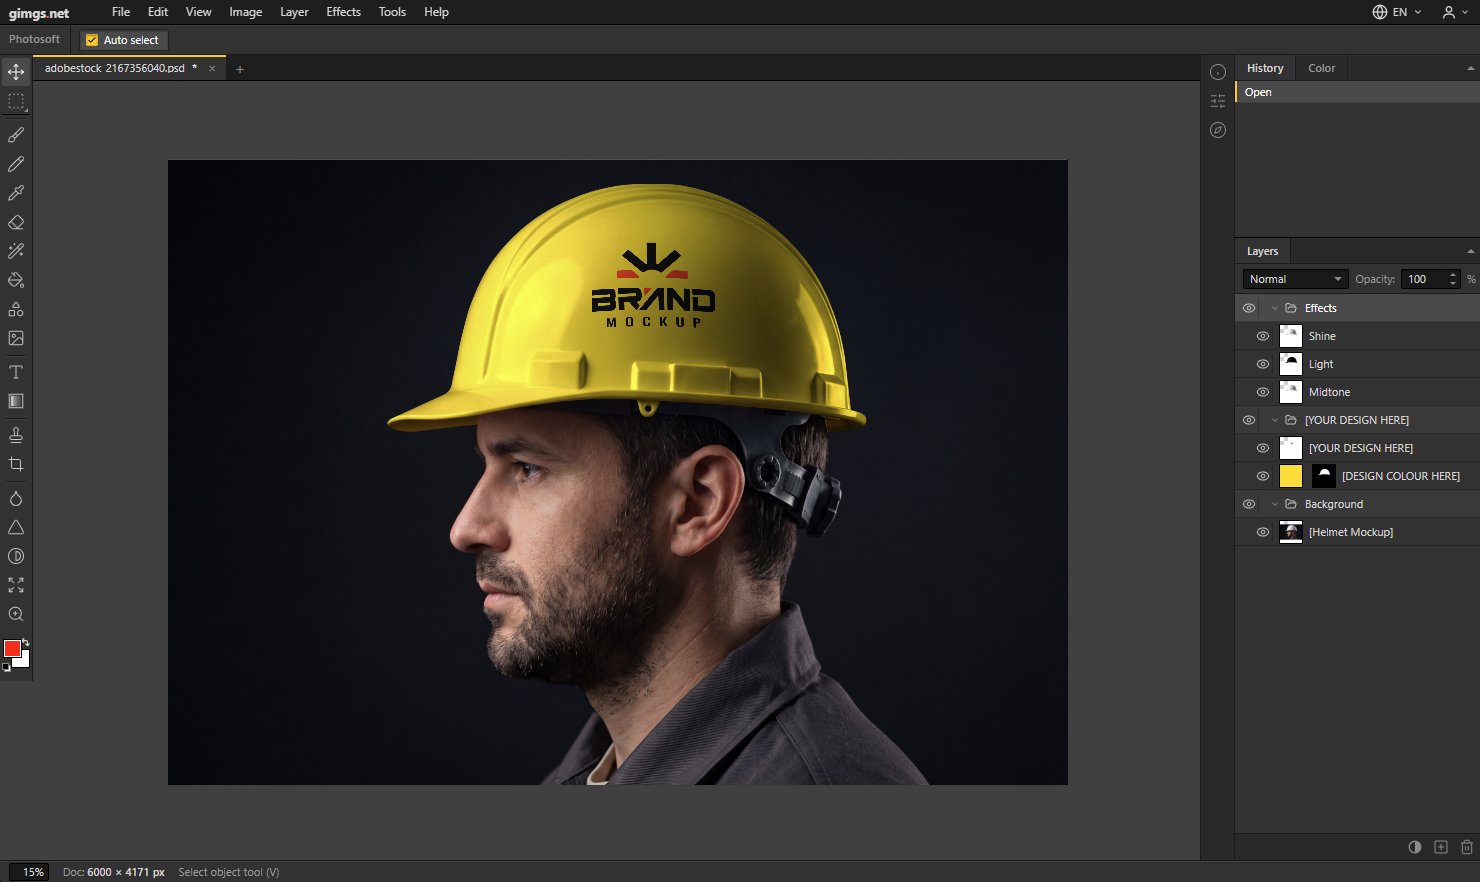
Task: Open the EN language dropdown
Action: click(x=1397, y=12)
